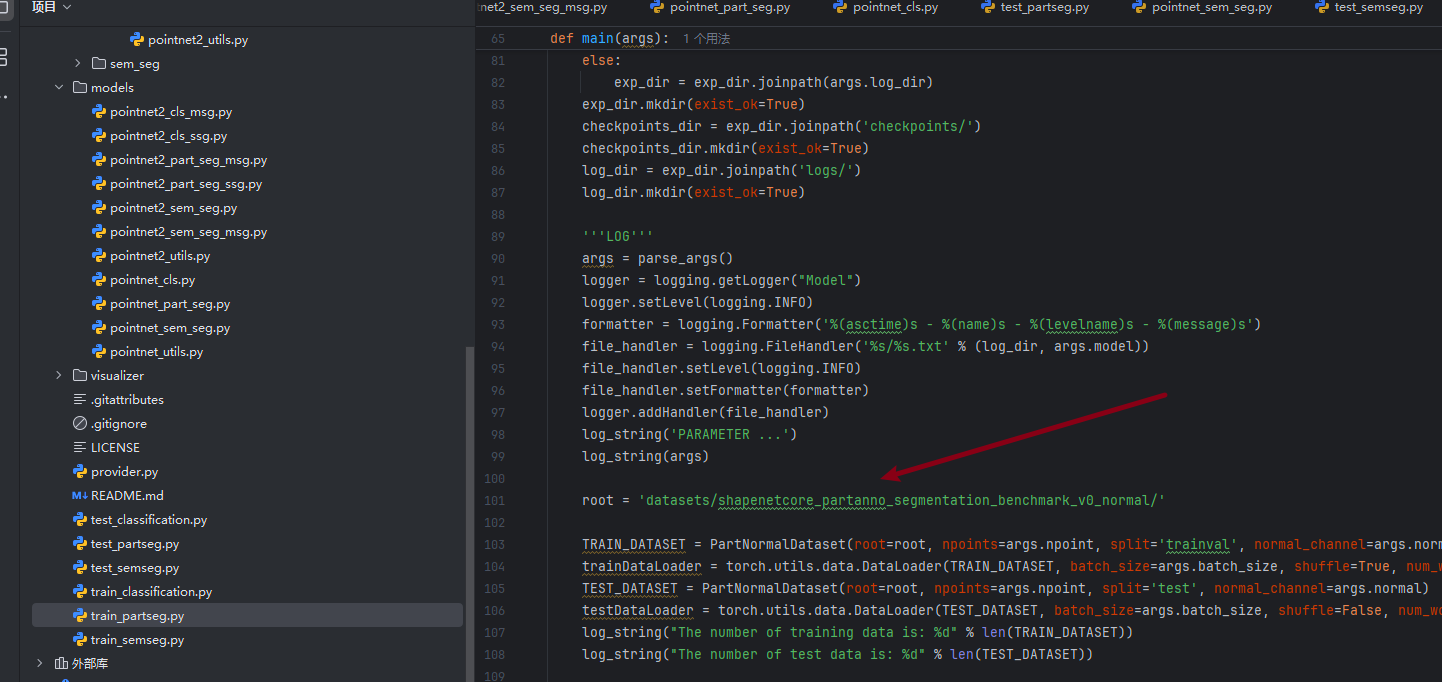Image resolution: width=1442 pixels, height=682 pixels.
Task: Click the .gitattributes file icon
Action: coord(80,400)
